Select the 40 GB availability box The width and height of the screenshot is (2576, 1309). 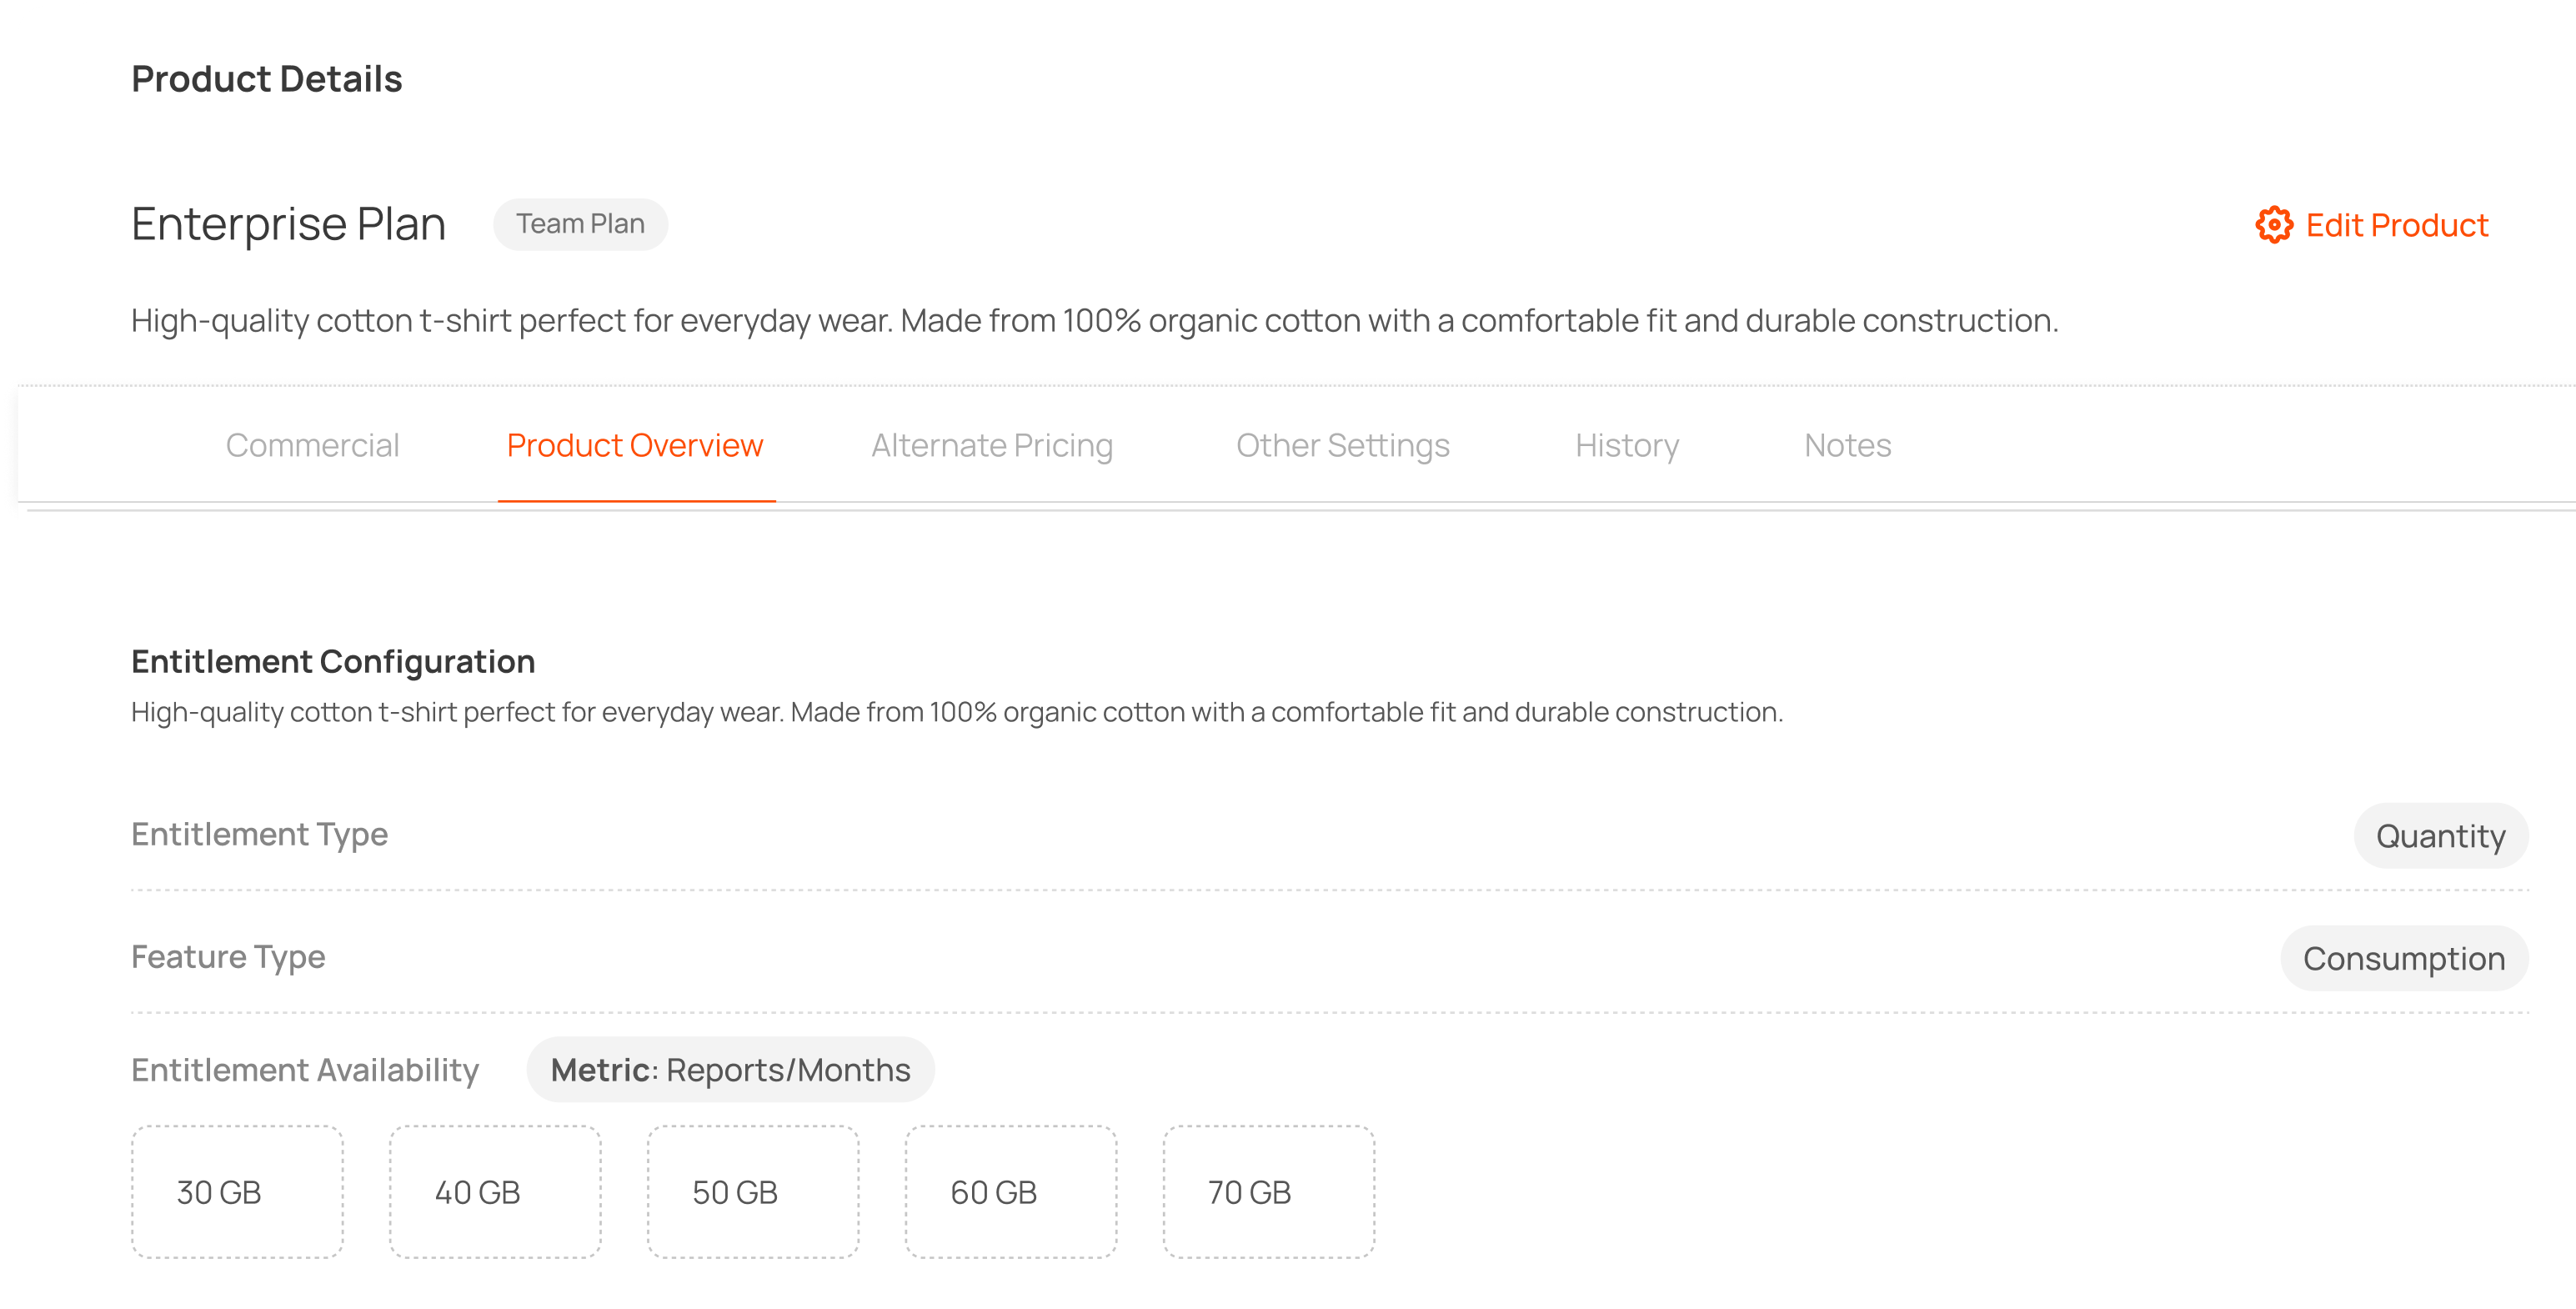click(495, 1192)
